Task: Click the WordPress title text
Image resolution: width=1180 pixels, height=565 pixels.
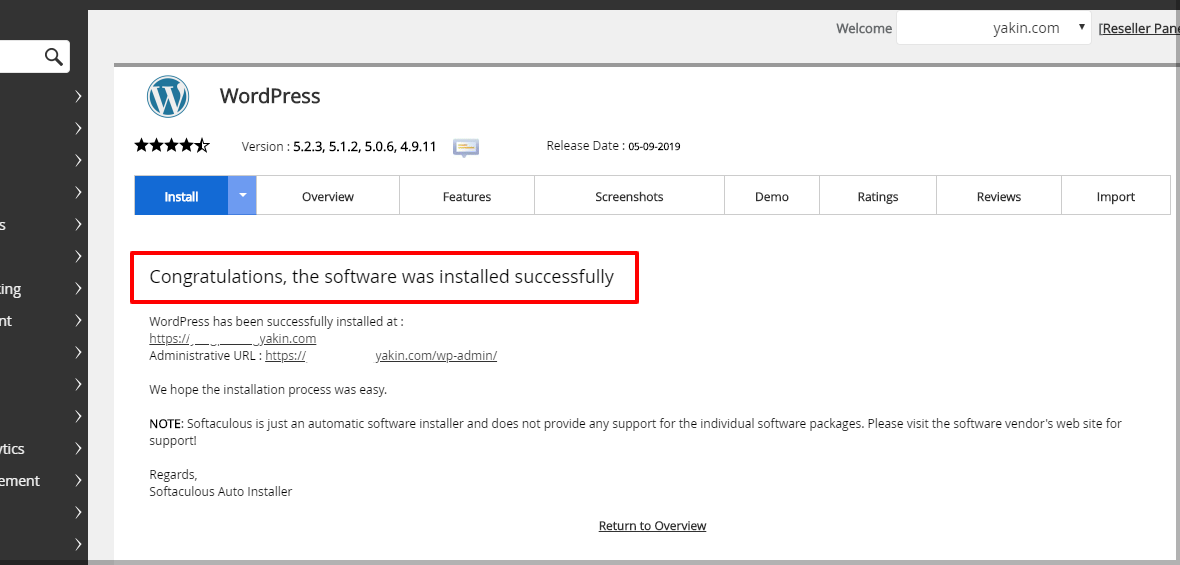Action: click(x=270, y=96)
